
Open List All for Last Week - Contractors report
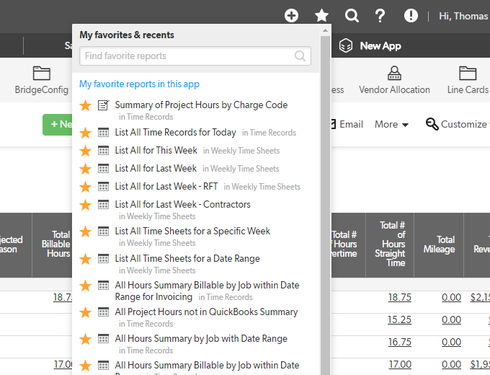click(183, 204)
